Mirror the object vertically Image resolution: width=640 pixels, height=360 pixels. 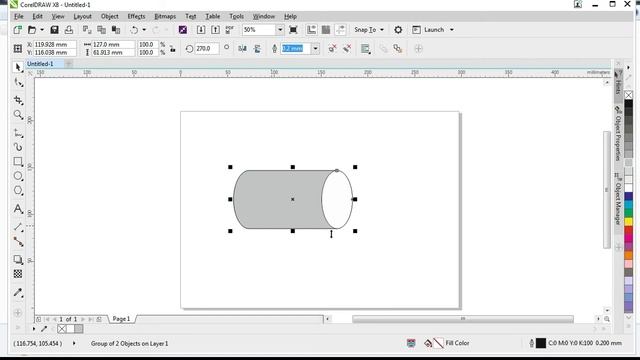(x=257, y=49)
